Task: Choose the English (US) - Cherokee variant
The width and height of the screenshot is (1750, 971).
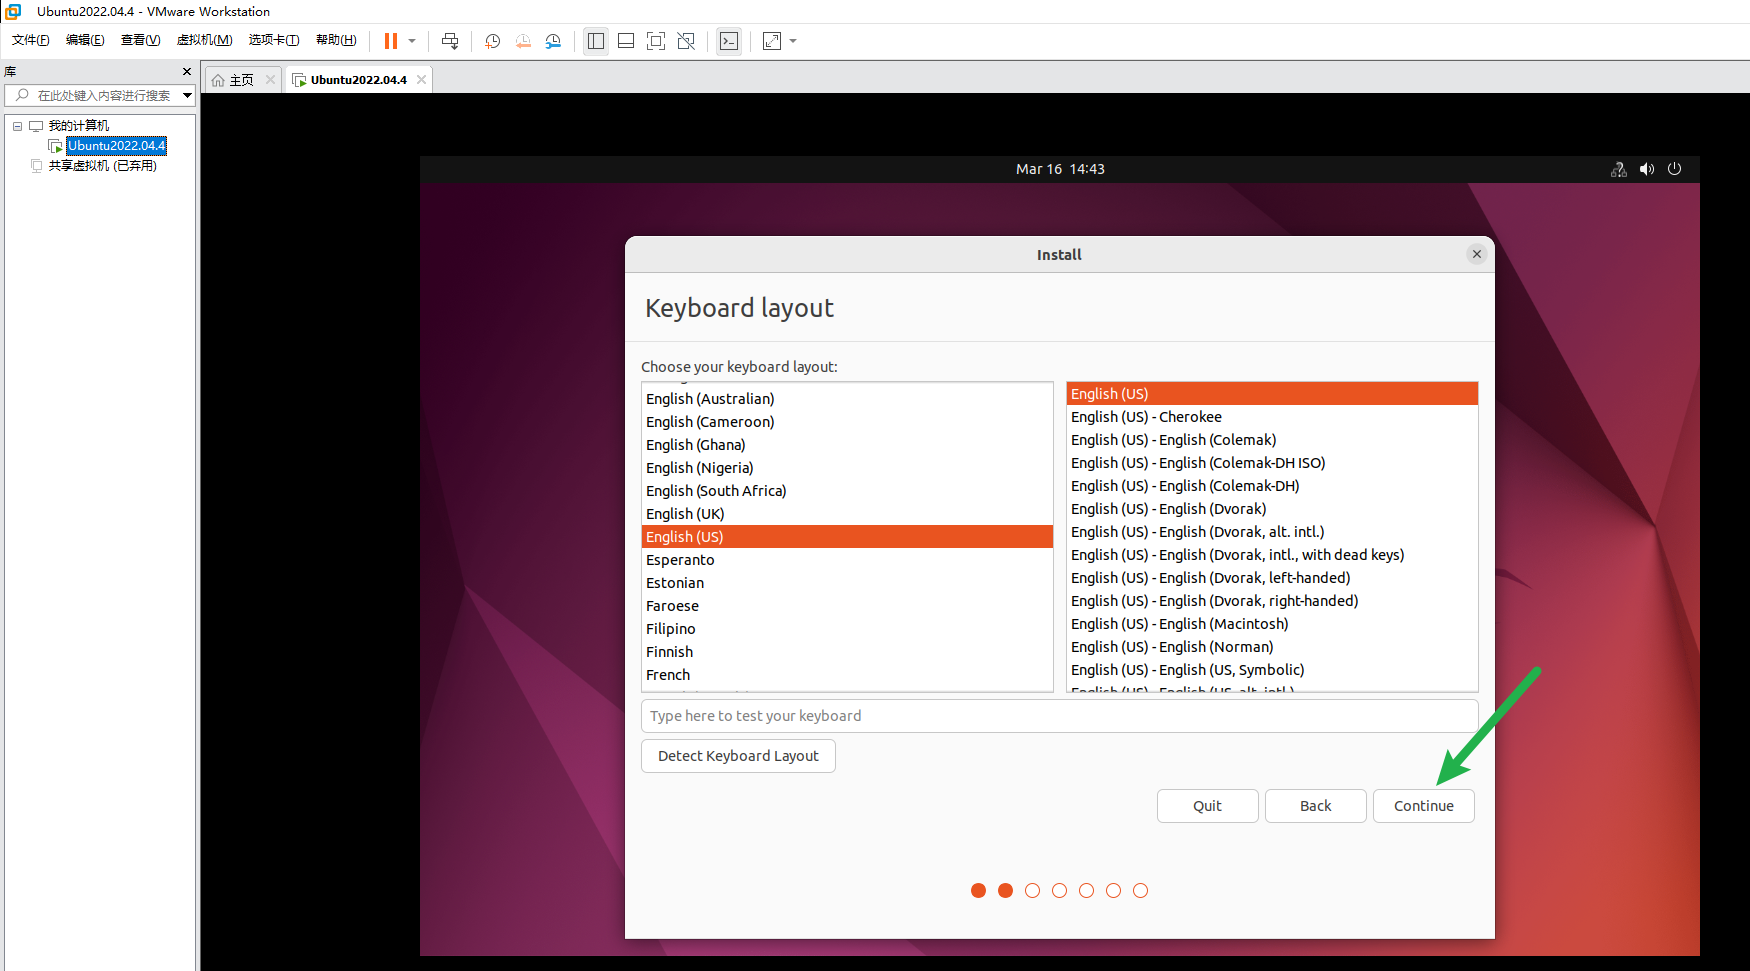Action: click(x=1272, y=417)
